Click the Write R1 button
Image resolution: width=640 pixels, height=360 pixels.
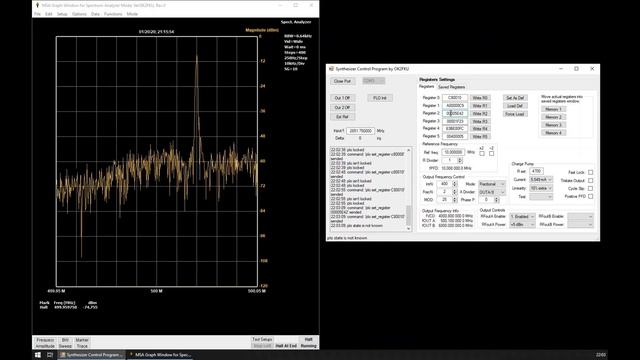(480, 106)
